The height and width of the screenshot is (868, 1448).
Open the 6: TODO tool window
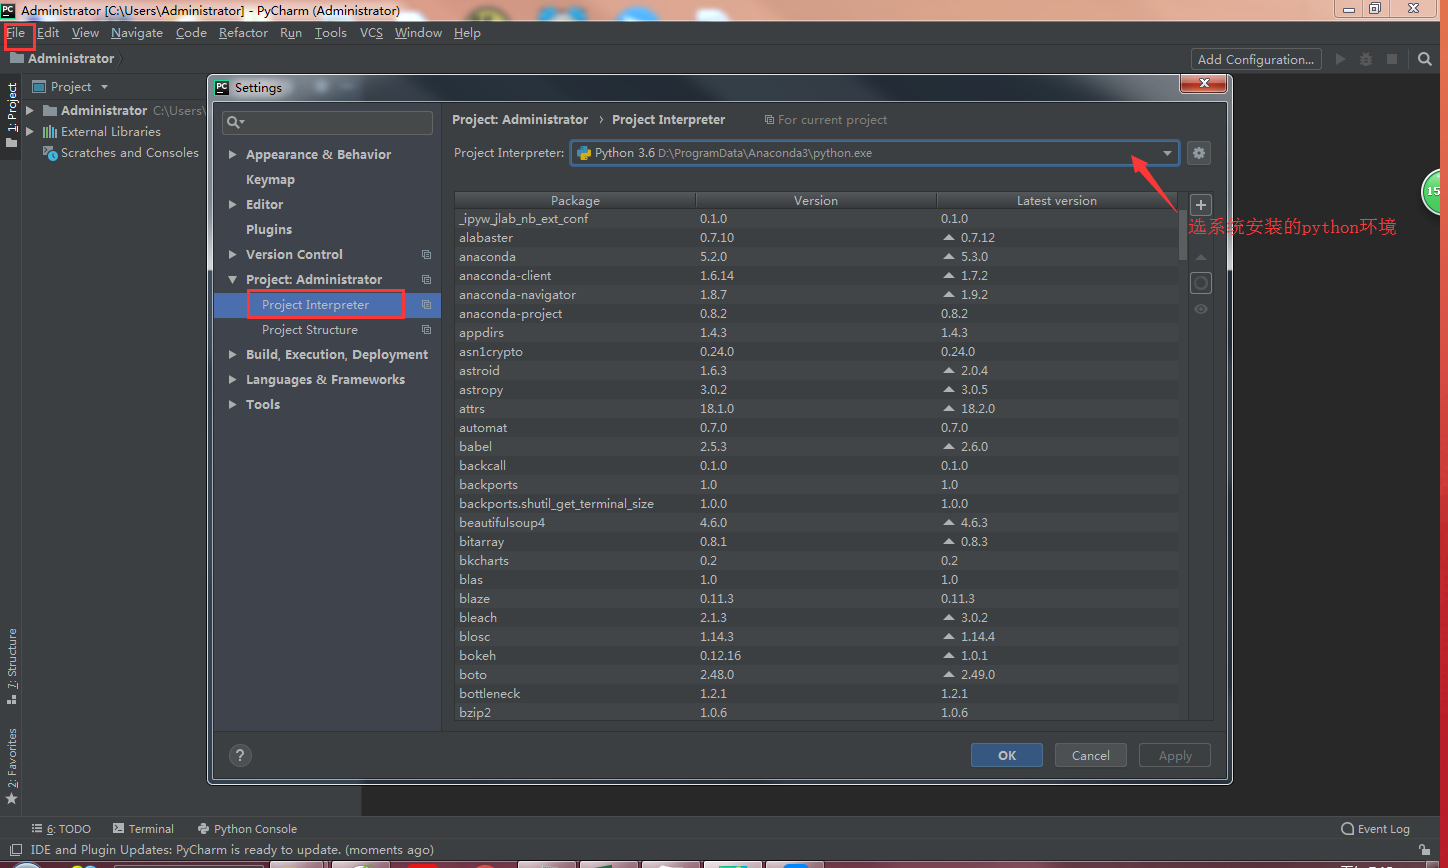tap(61, 828)
